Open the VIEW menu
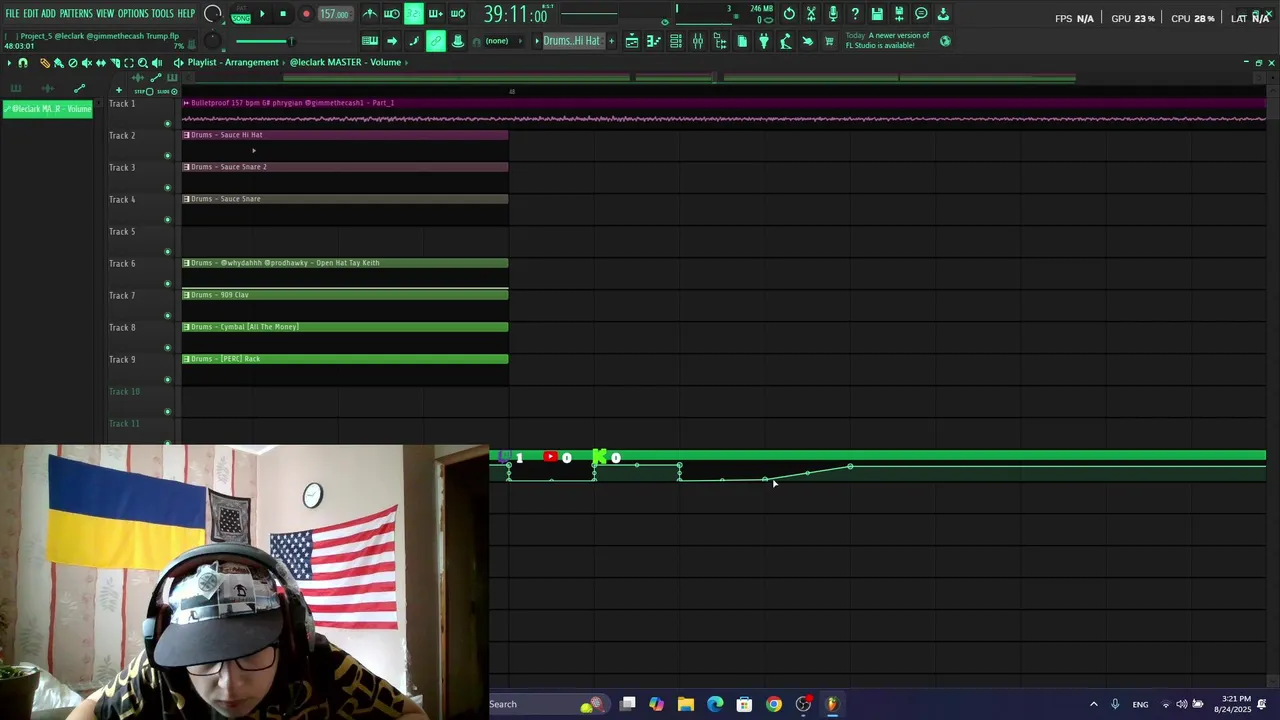This screenshot has height=720, width=1280. coord(105,14)
